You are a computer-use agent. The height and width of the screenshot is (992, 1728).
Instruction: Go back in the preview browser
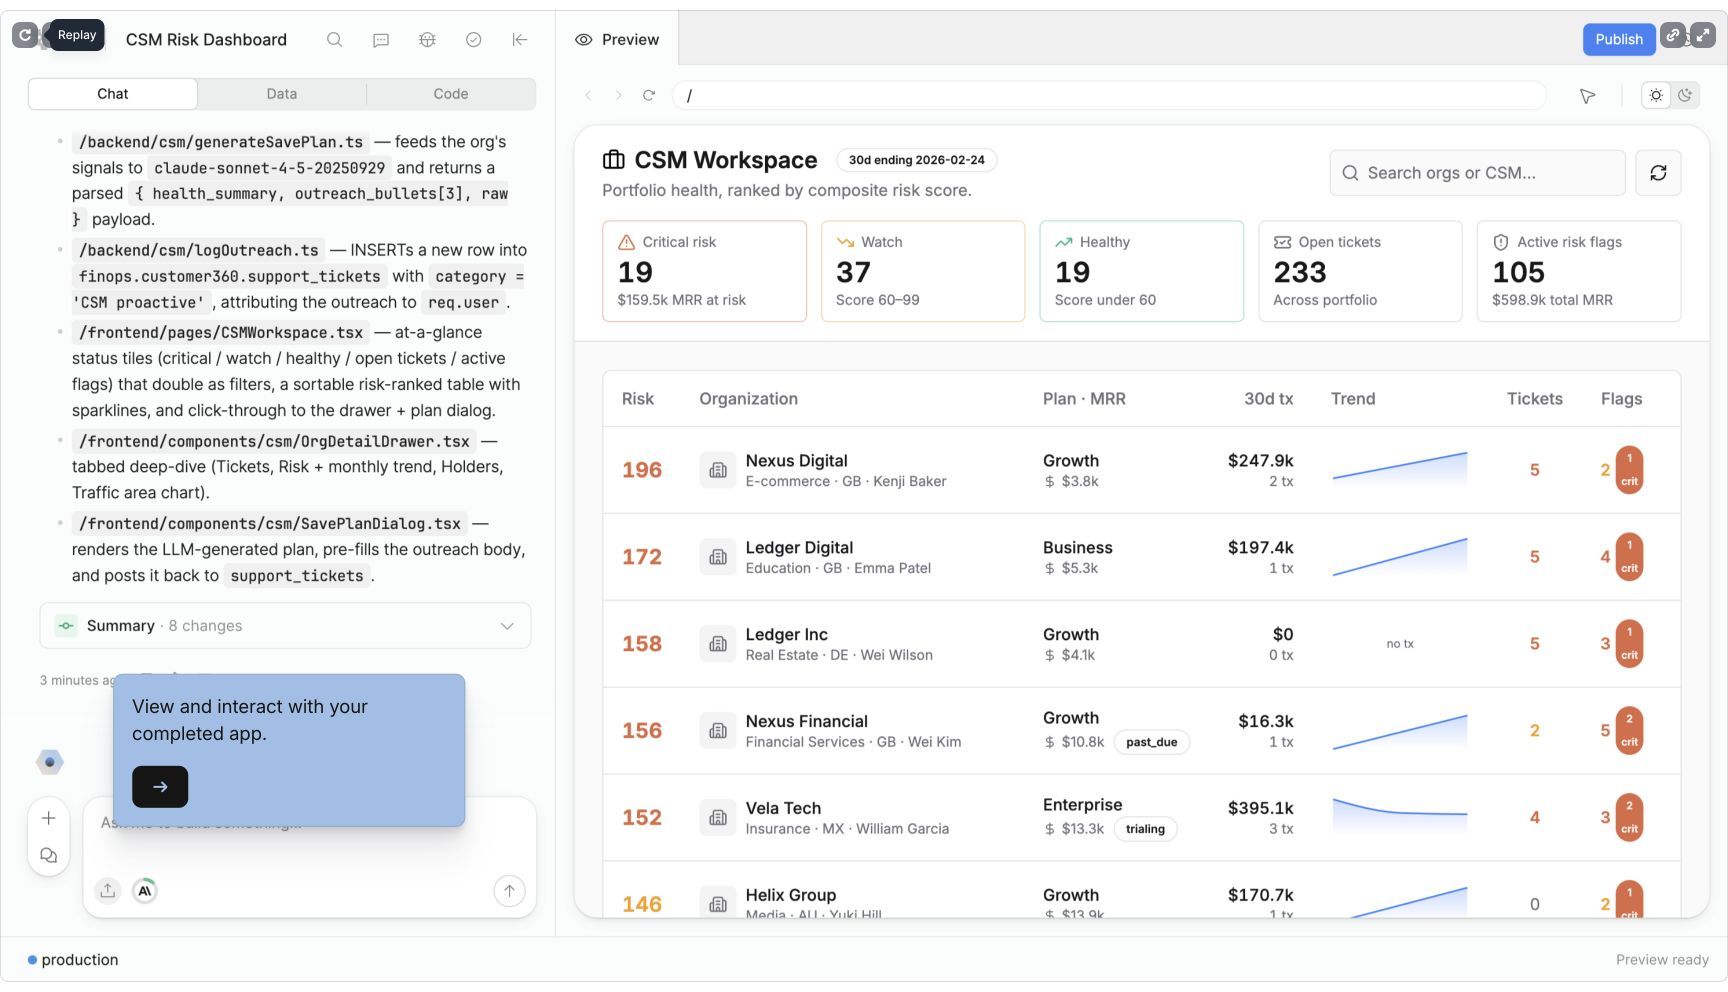[x=588, y=95]
